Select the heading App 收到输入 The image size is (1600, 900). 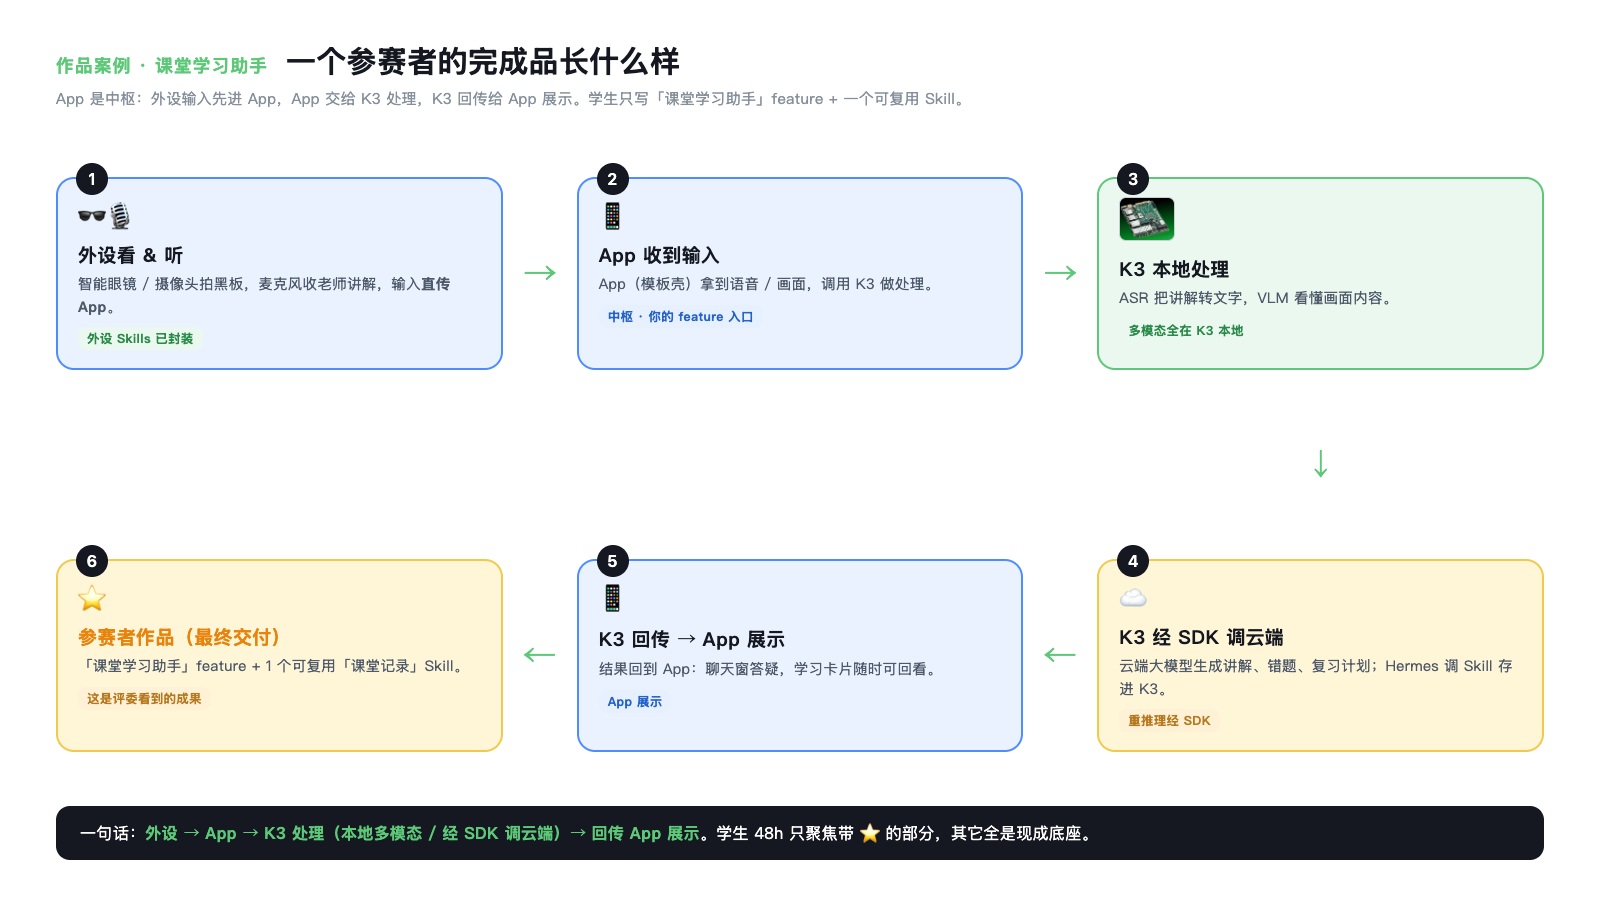pos(659,256)
